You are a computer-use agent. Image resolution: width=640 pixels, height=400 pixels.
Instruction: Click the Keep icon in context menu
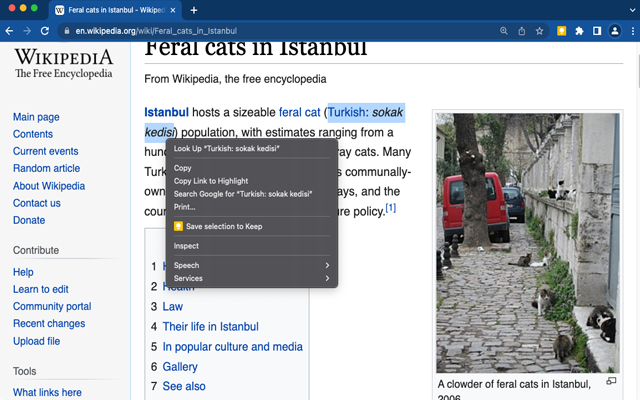178,226
